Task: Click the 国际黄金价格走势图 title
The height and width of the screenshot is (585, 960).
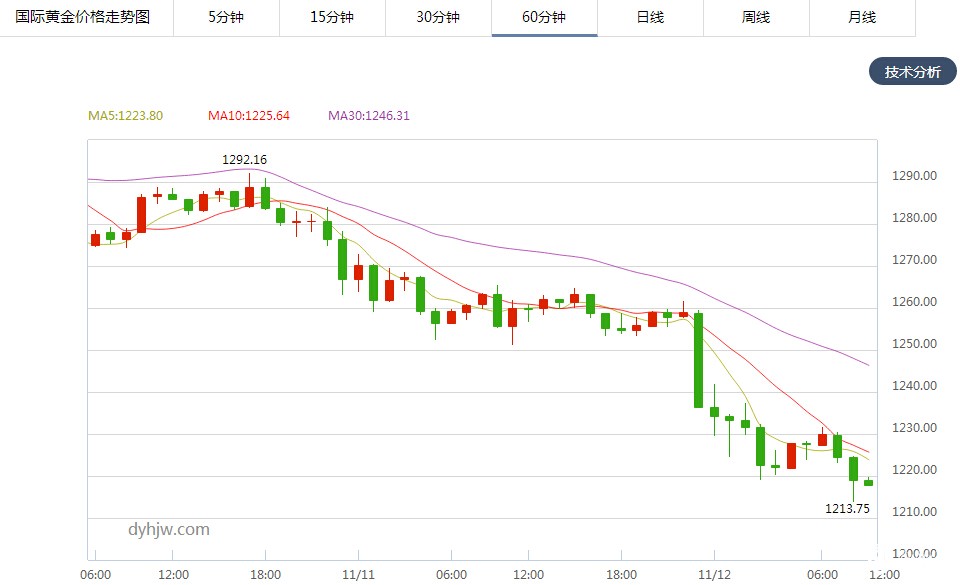Action: click(x=83, y=17)
